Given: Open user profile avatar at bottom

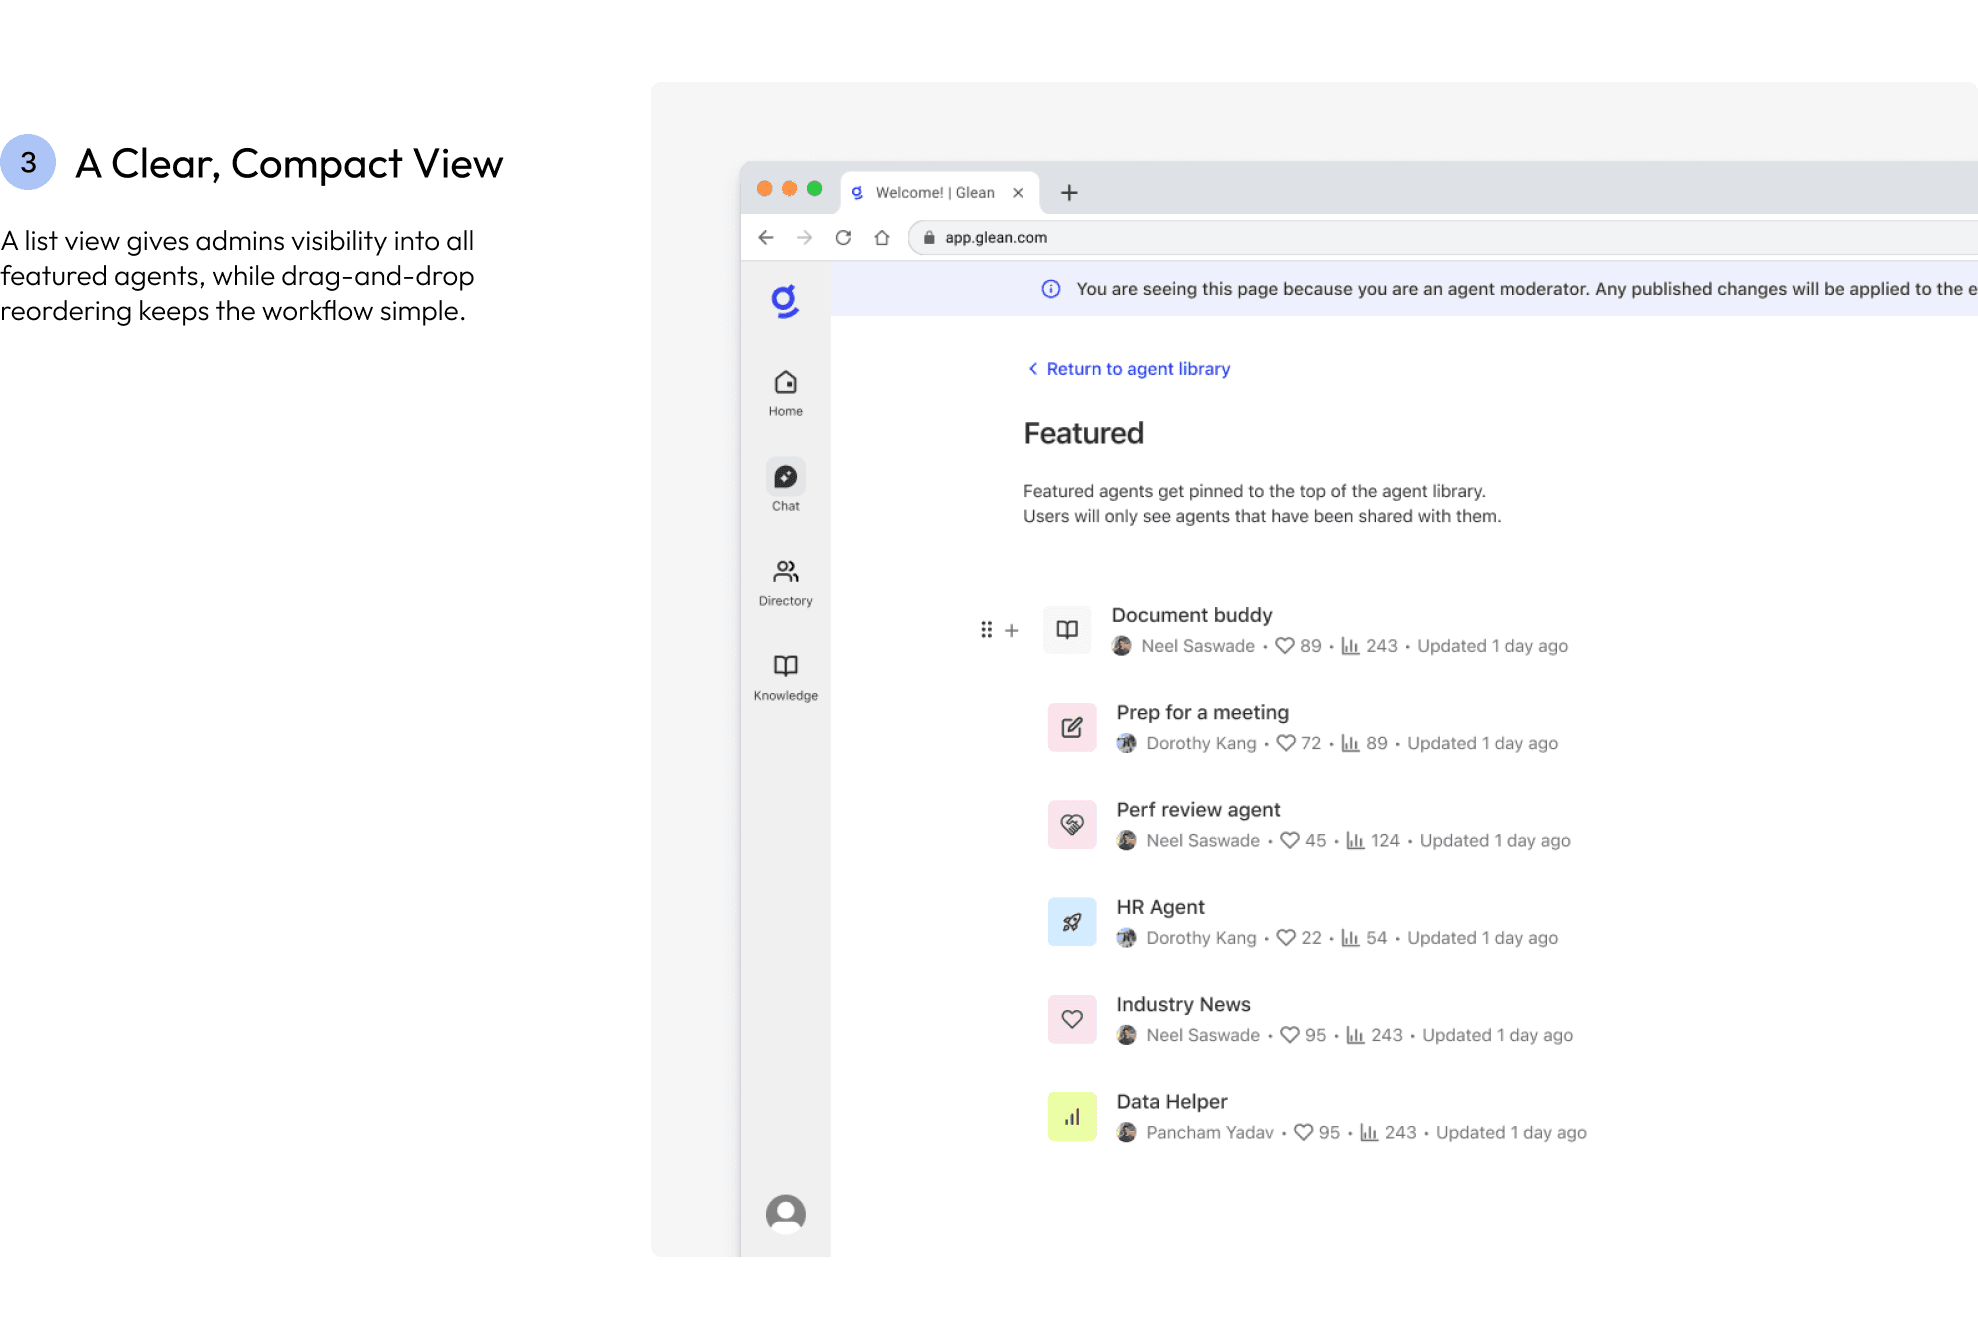Looking at the screenshot, I should tap(785, 1213).
